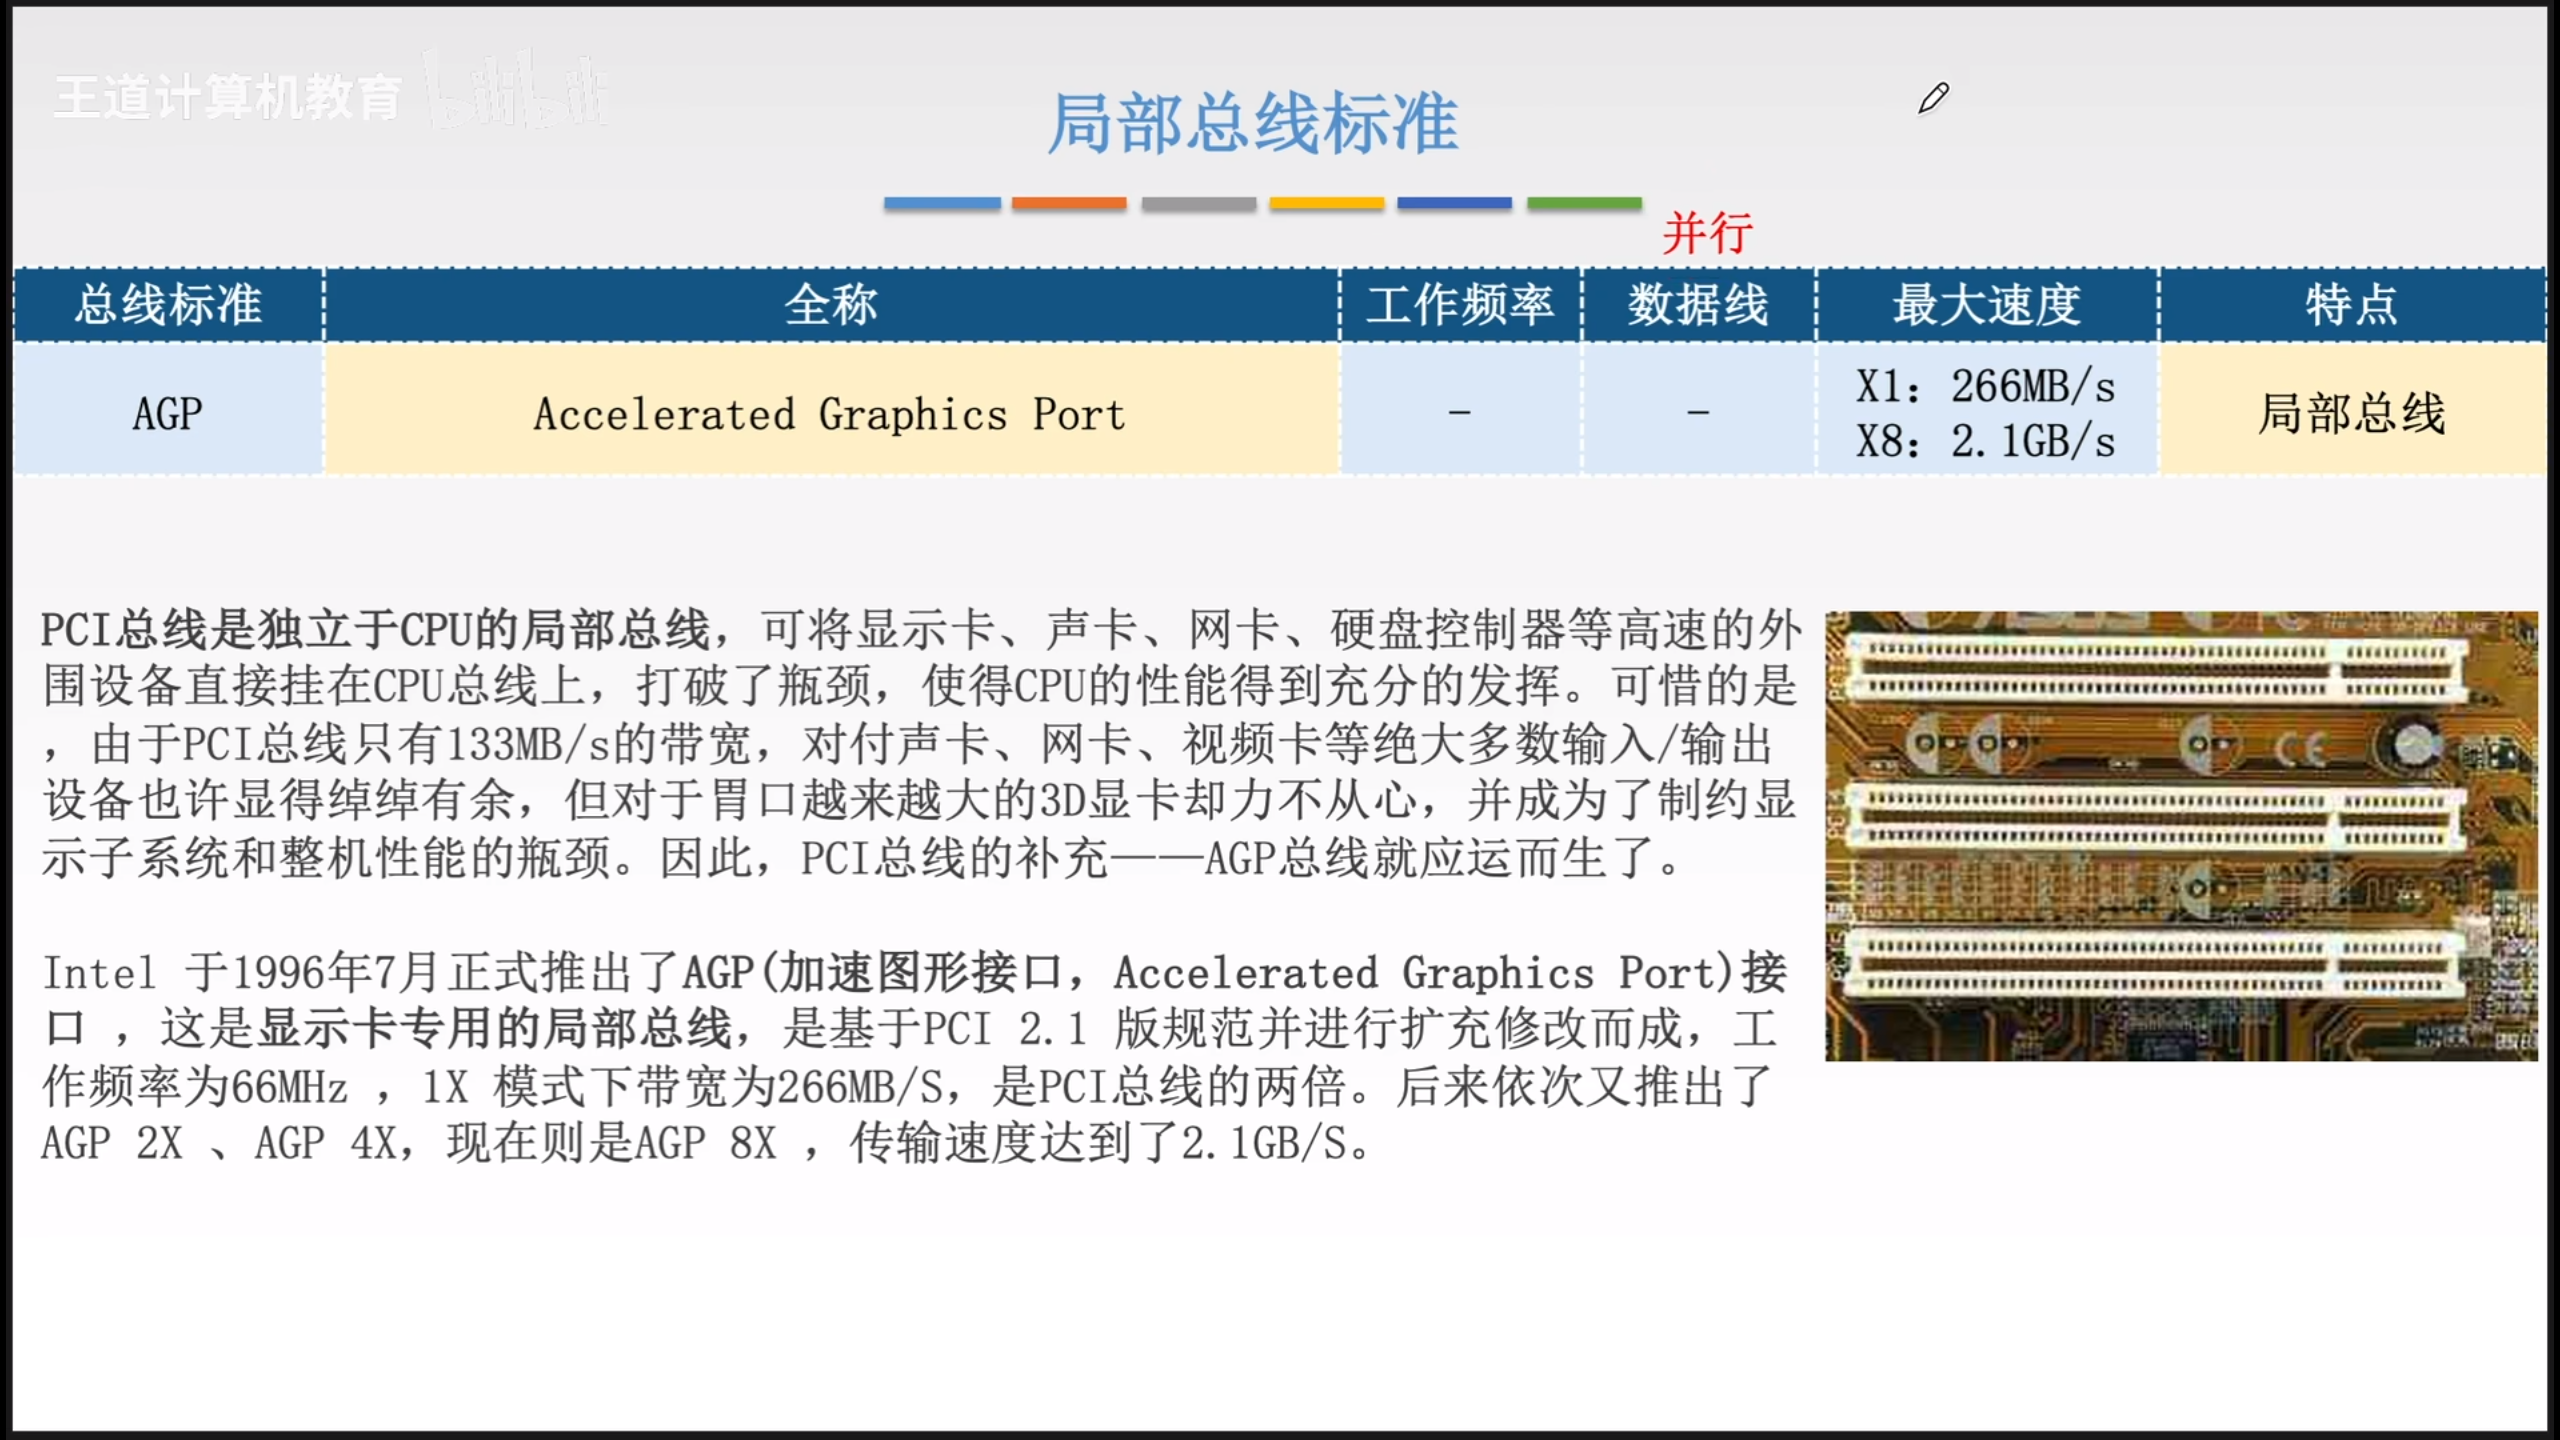Click the orange divider bar under title
This screenshot has width=2560, height=1440.
tap(1069, 203)
